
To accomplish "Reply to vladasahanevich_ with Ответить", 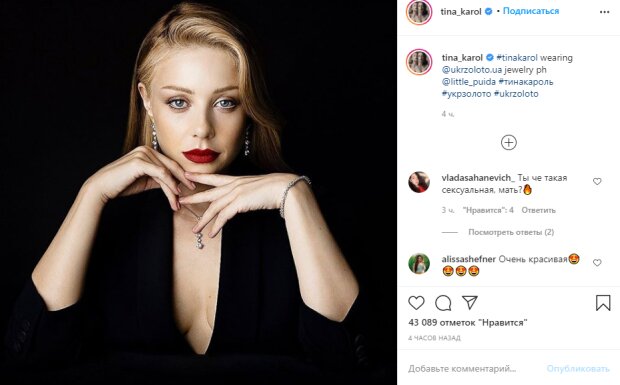I will [538, 210].
